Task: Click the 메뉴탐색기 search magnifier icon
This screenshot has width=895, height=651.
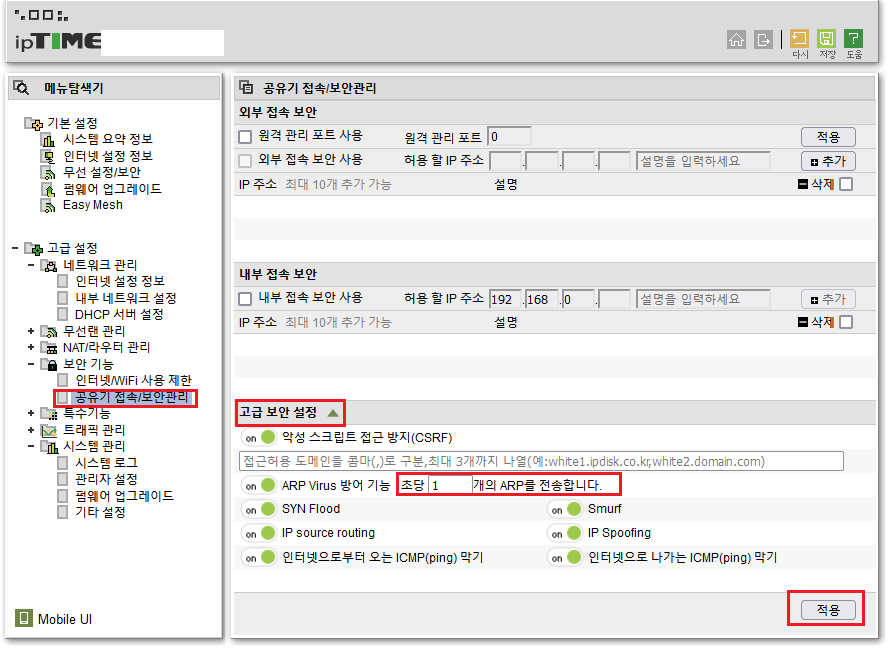Action: (x=21, y=88)
